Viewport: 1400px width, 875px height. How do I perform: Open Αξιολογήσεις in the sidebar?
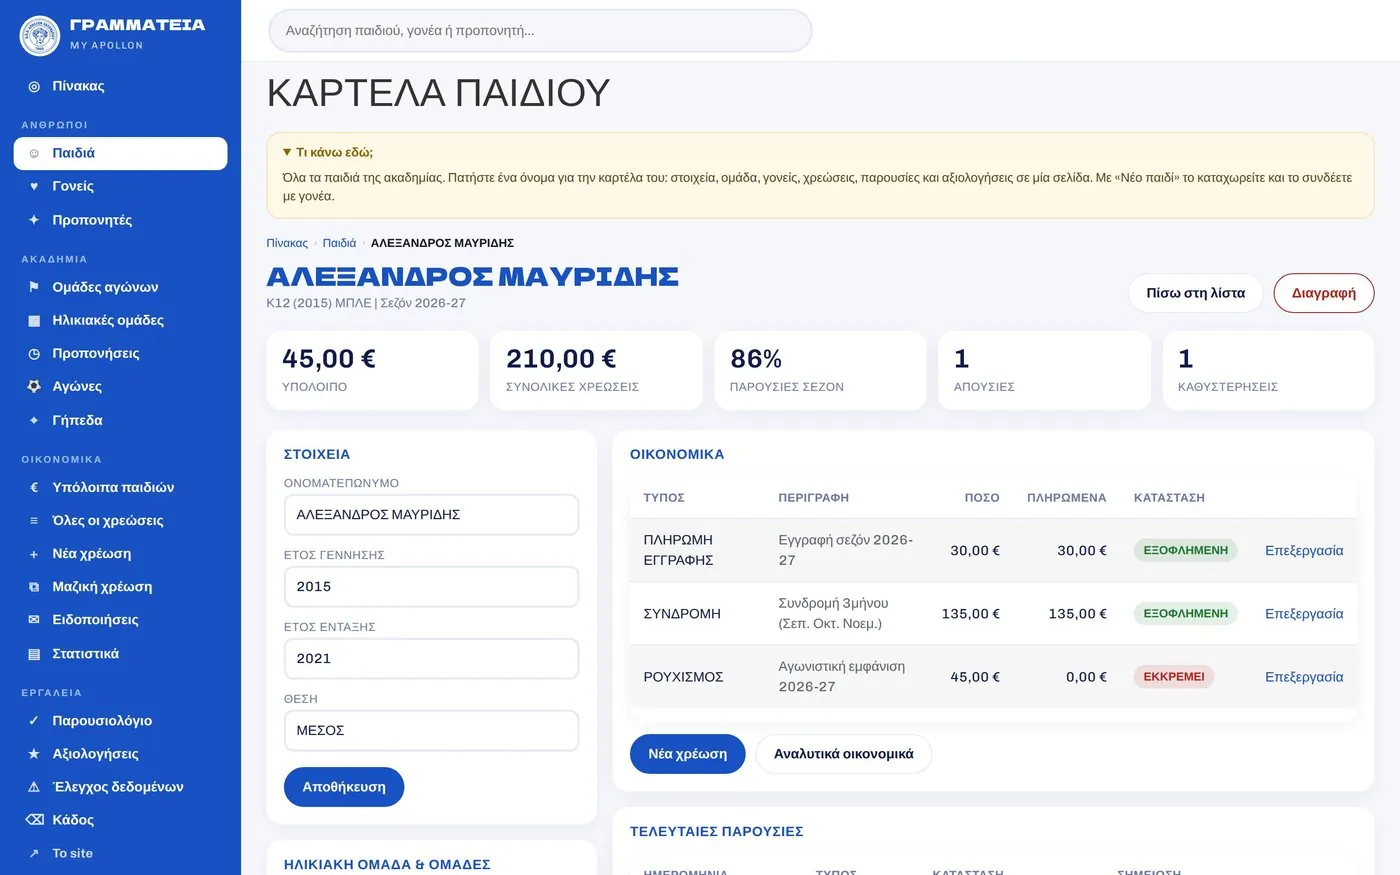pos(120,753)
